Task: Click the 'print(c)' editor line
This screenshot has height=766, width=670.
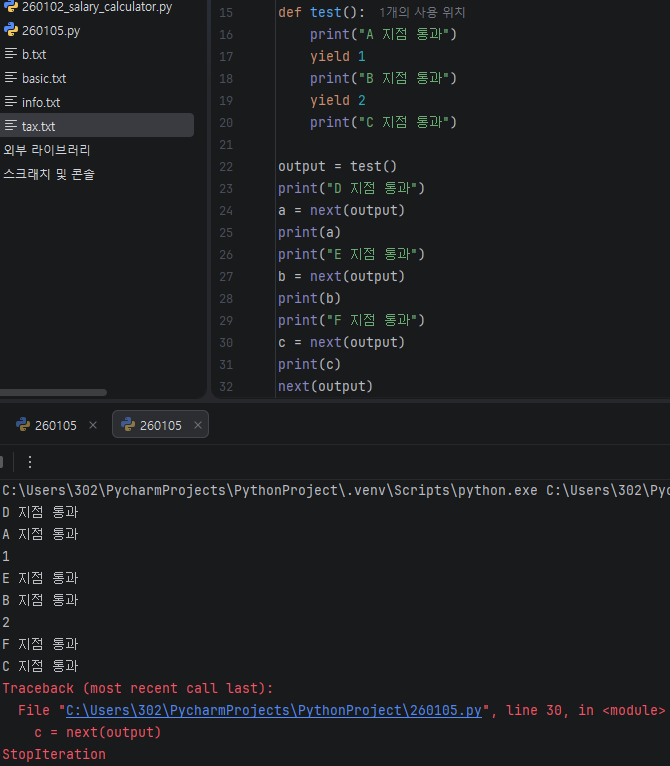Action: pyautogui.click(x=309, y=364)
